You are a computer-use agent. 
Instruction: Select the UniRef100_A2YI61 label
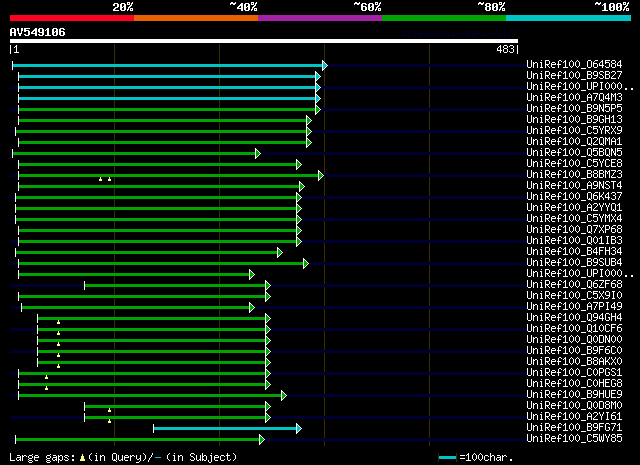(x=574, y=417)
